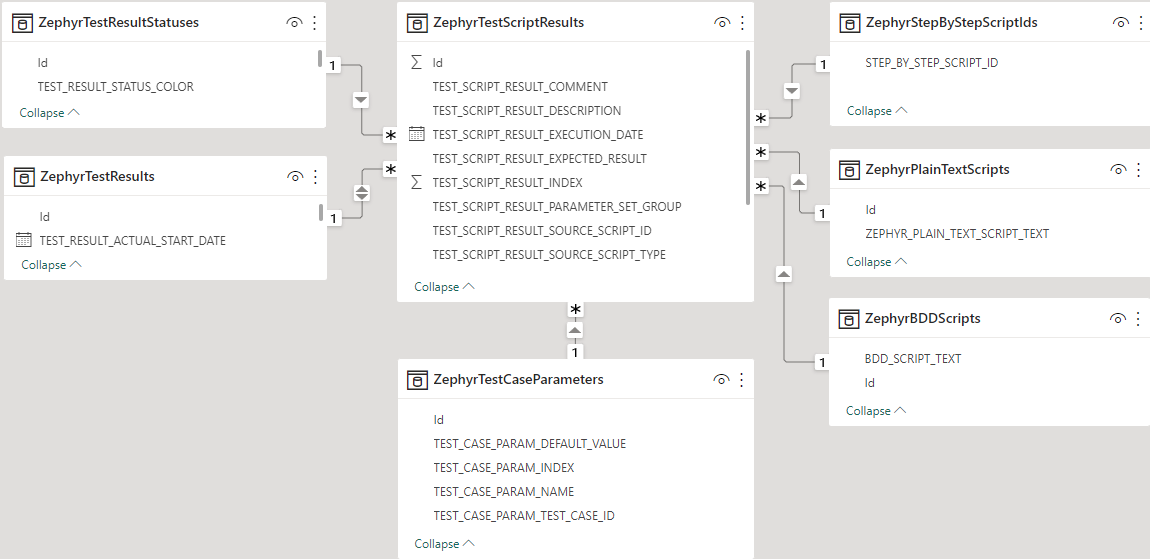The image size is (1150, 559).
Task: Toggle visibility of ZephyrTestResultStatuses table
Action: (x=295, y=23)
